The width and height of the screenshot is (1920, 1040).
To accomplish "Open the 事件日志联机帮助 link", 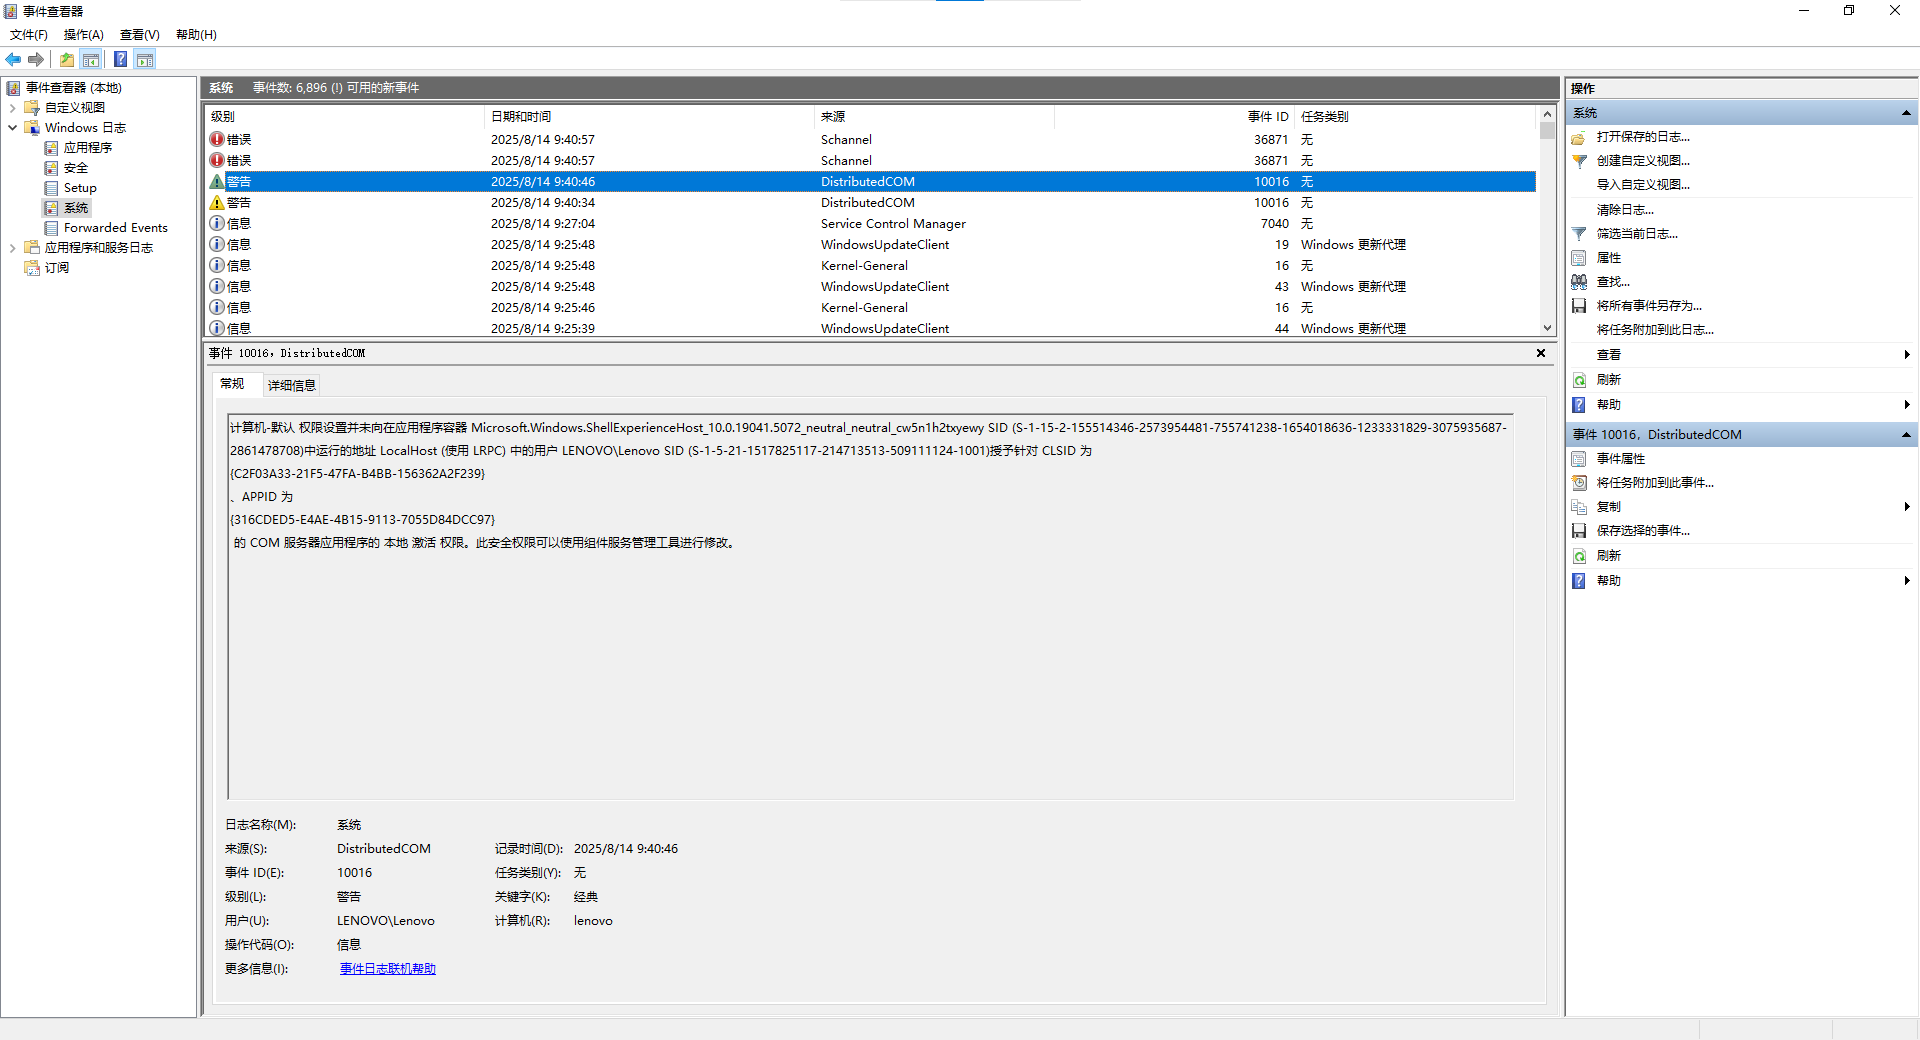I will [x=388, y=969].
